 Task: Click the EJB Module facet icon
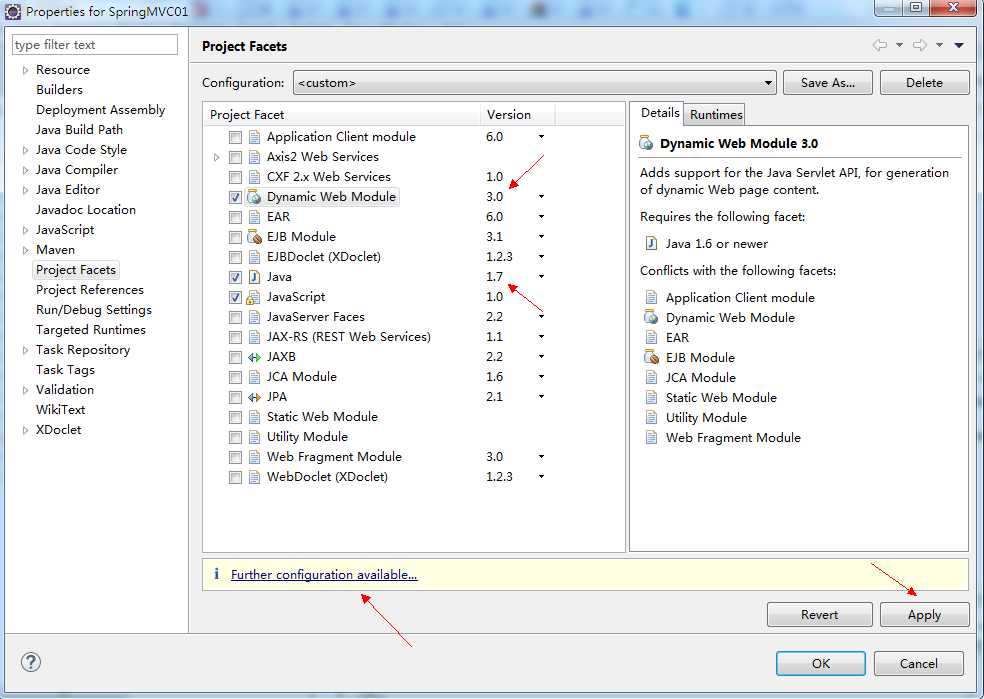click(x=254, y=237)
